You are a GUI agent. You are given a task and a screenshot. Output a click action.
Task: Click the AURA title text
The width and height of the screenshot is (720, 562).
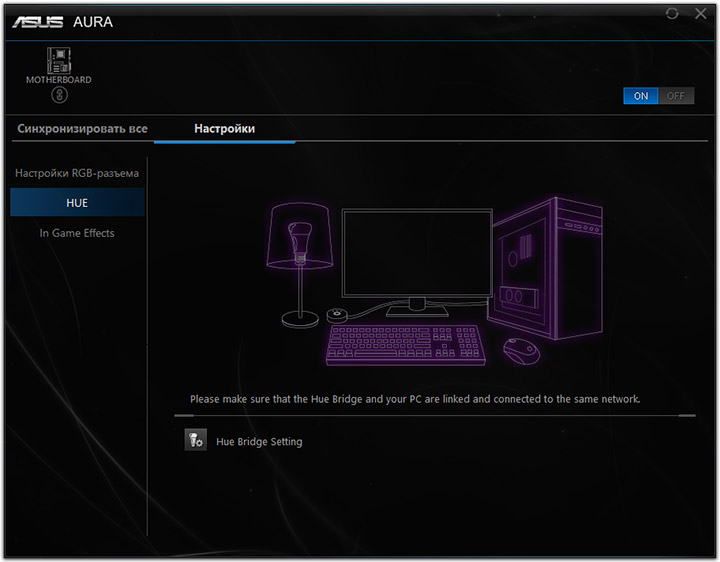[93, 22]
